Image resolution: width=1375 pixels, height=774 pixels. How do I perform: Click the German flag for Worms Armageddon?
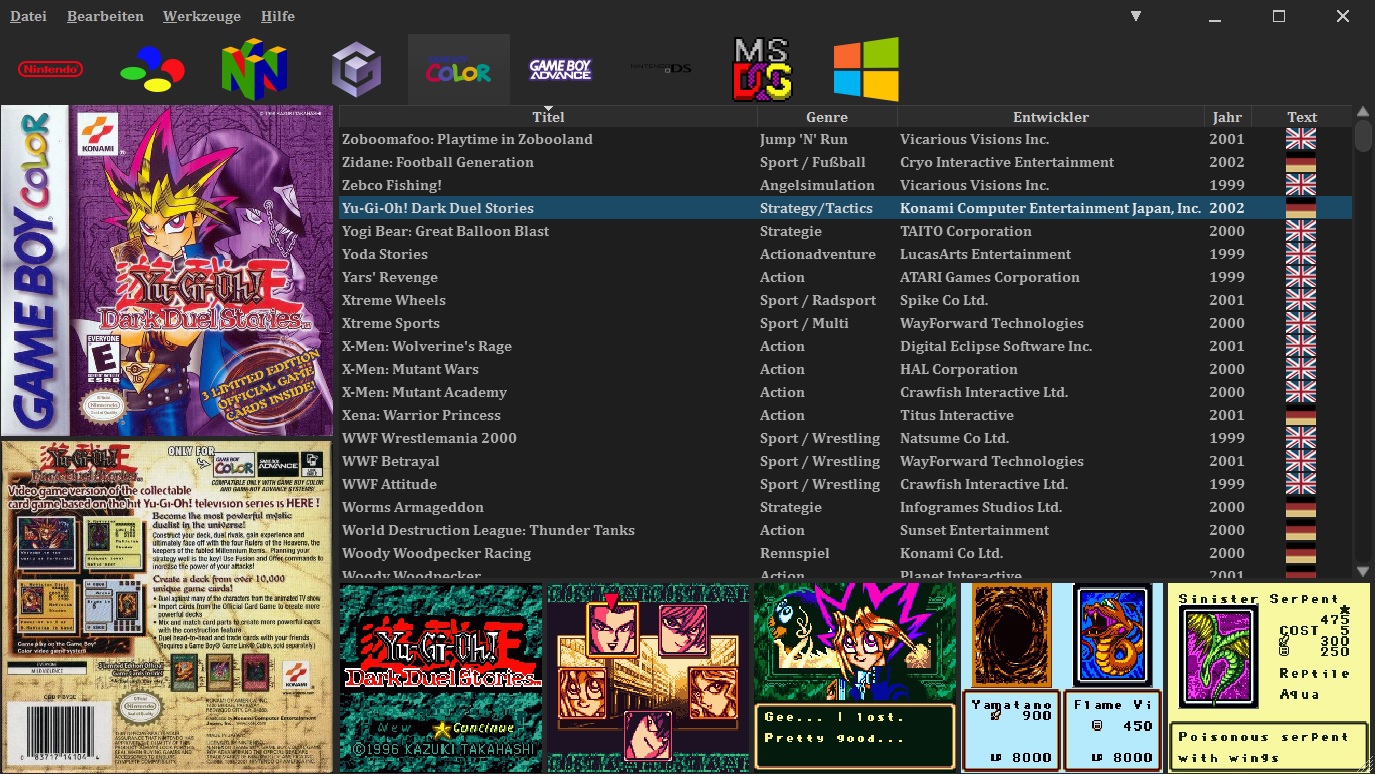(1301, 507)
